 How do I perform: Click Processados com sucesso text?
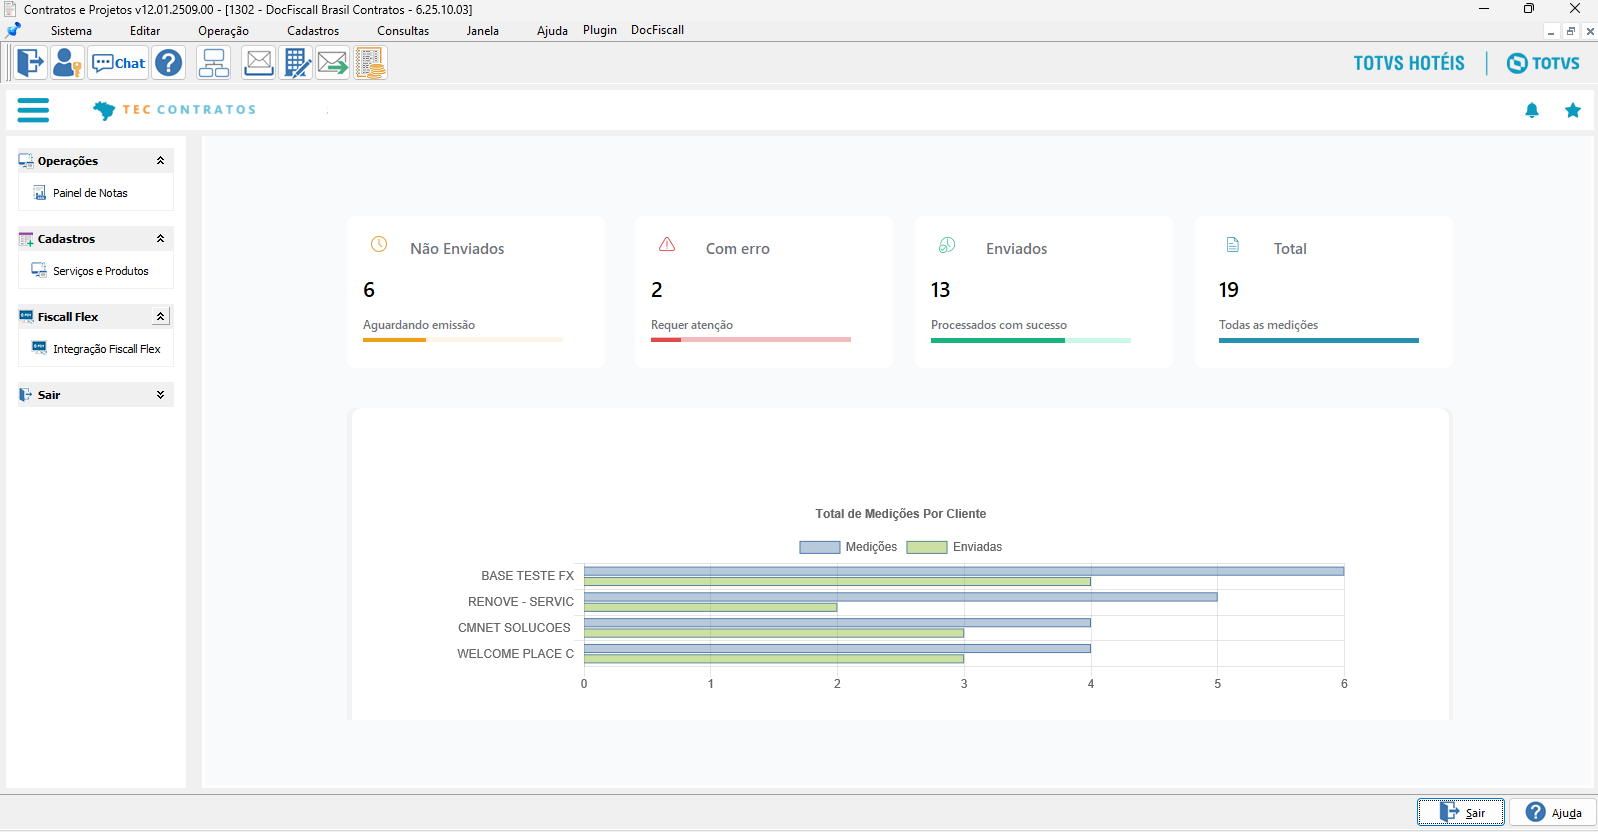pos(999,325)
